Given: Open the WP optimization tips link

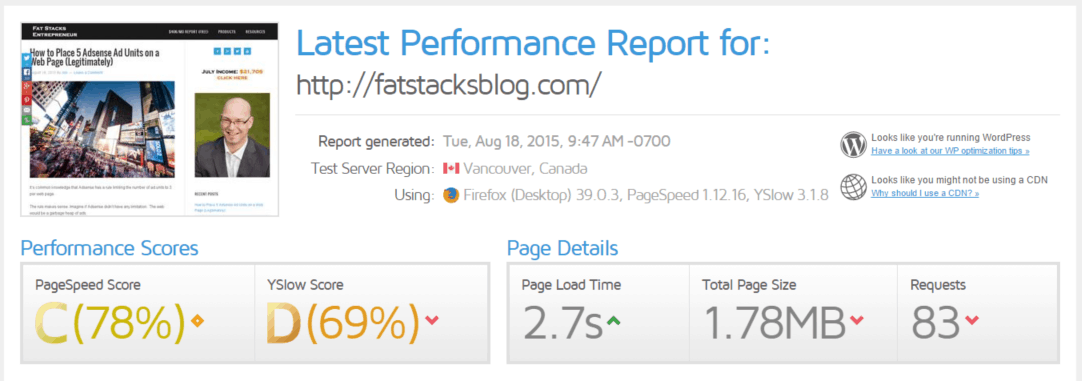Looking at the screenshot, I should 950,150.
